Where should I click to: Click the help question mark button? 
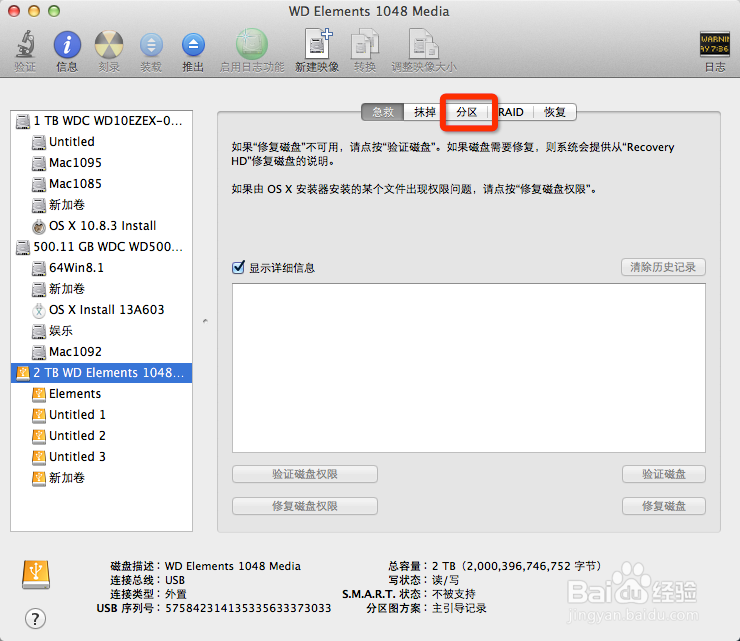pos(35,618)
